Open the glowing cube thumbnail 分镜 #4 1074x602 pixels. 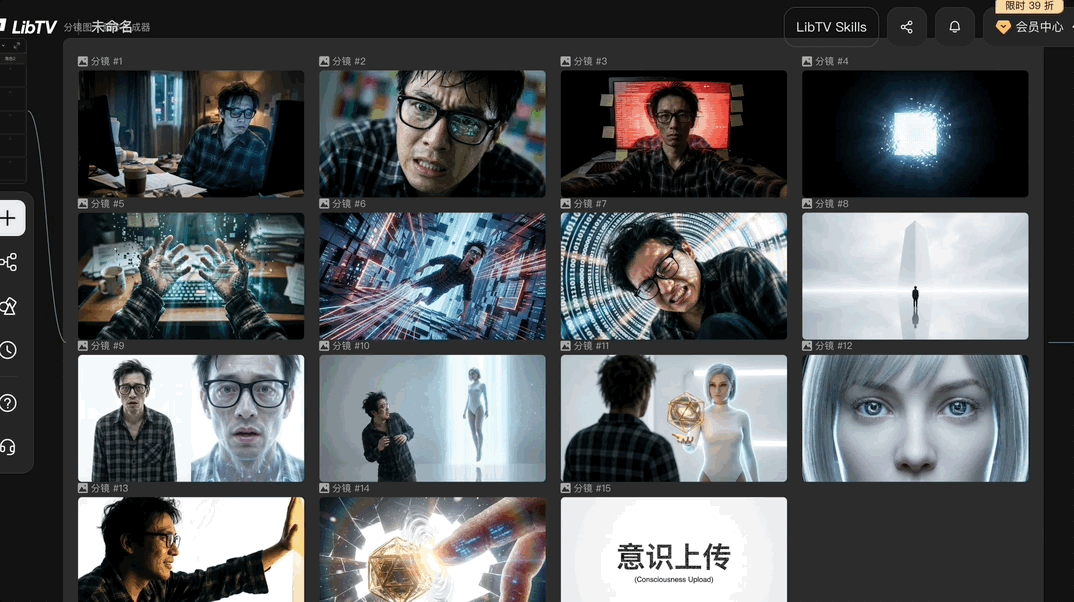click(914, 134)
